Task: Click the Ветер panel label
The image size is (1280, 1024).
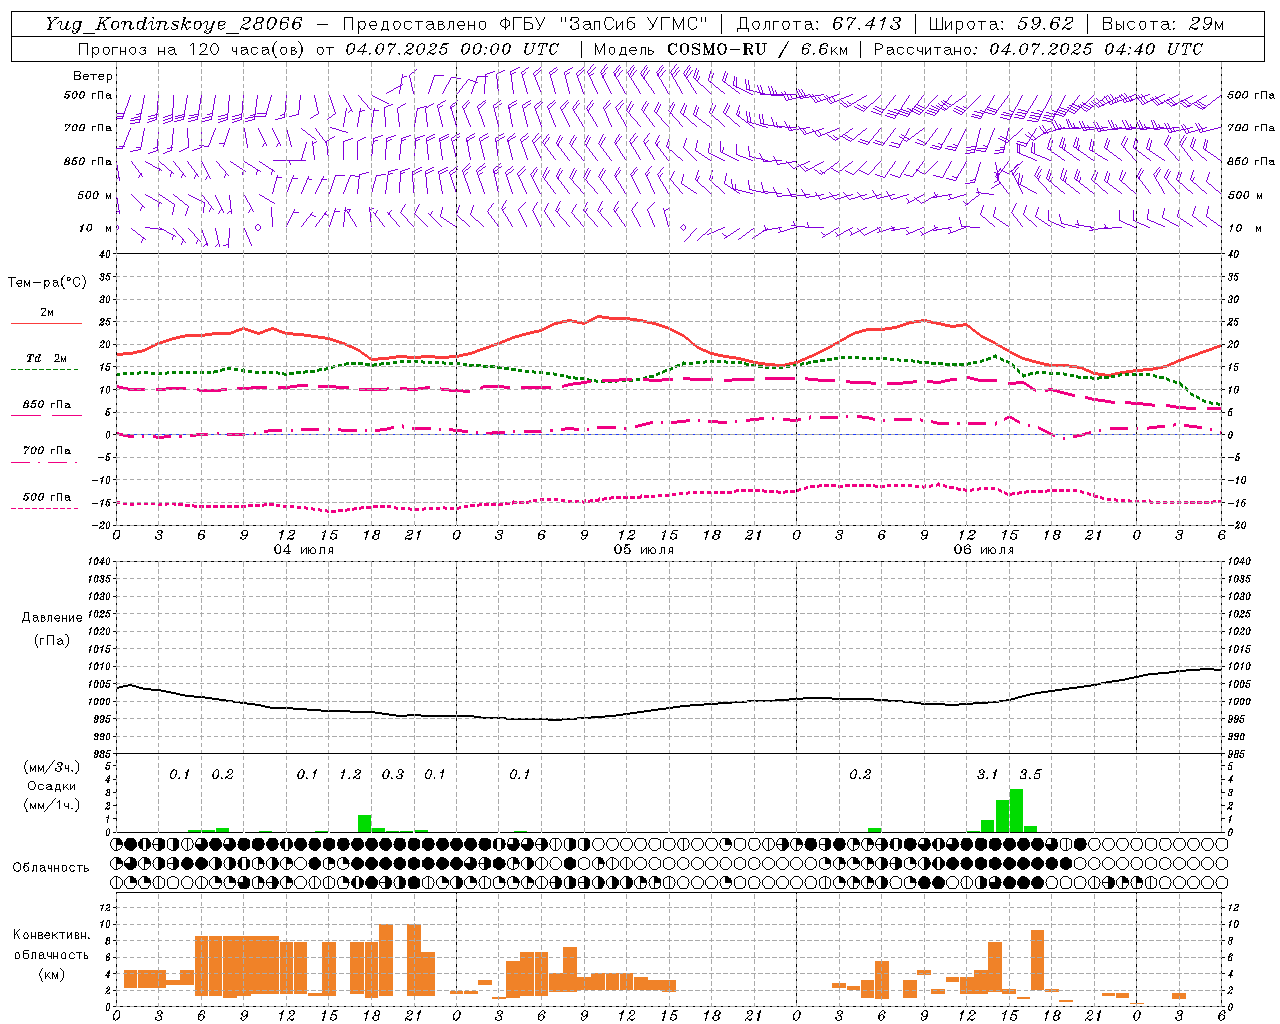Action: tap(93, 76)
